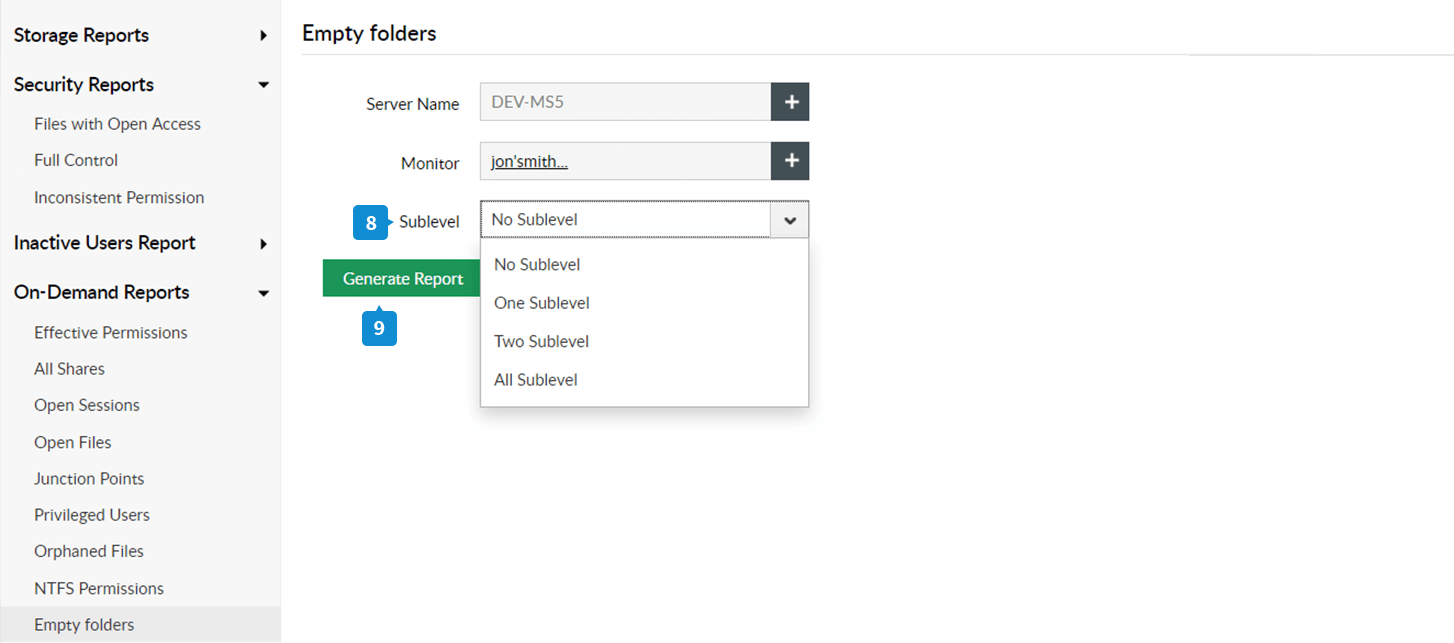
Task: Select the One Sublevel option
Action: pyautogui.click(x=542, y=303)
